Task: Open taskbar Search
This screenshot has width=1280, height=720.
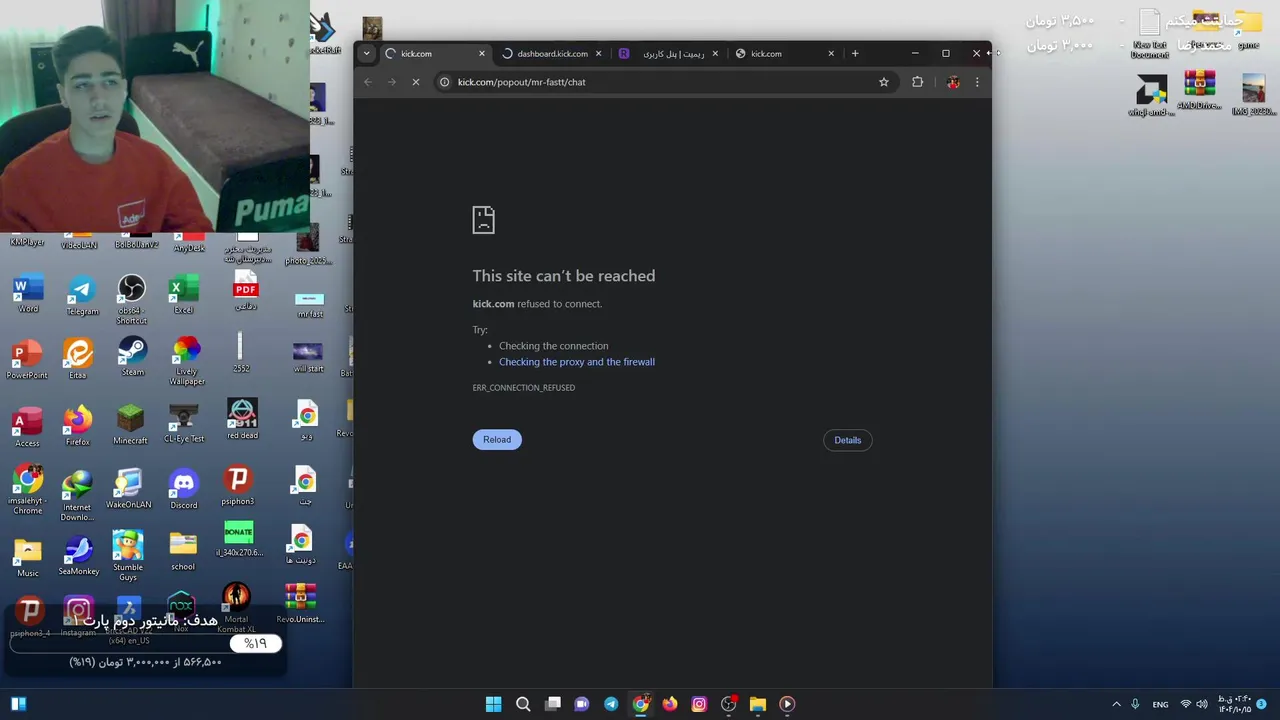Action: pos(523,704)
